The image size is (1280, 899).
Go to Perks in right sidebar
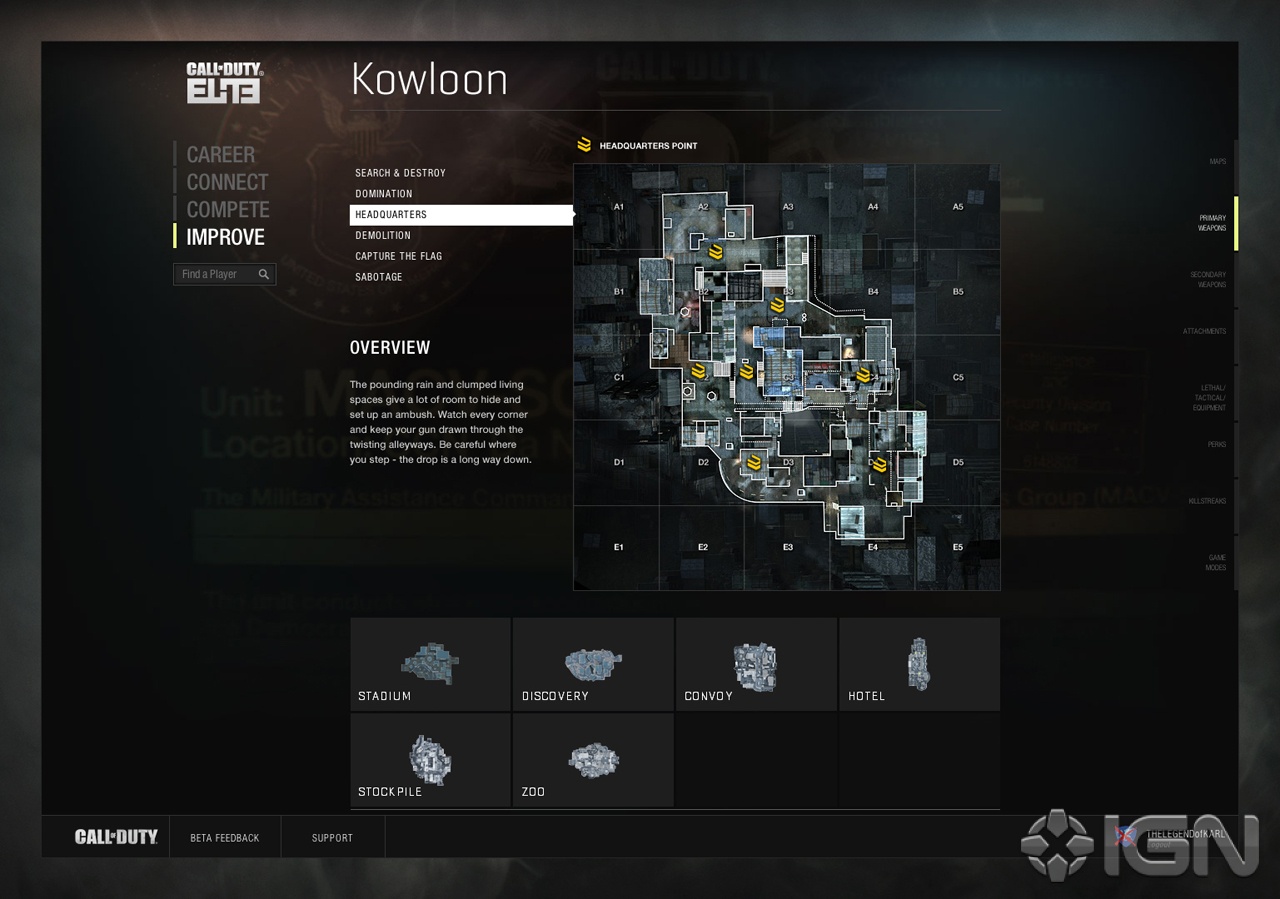(x=1216, y=444)
